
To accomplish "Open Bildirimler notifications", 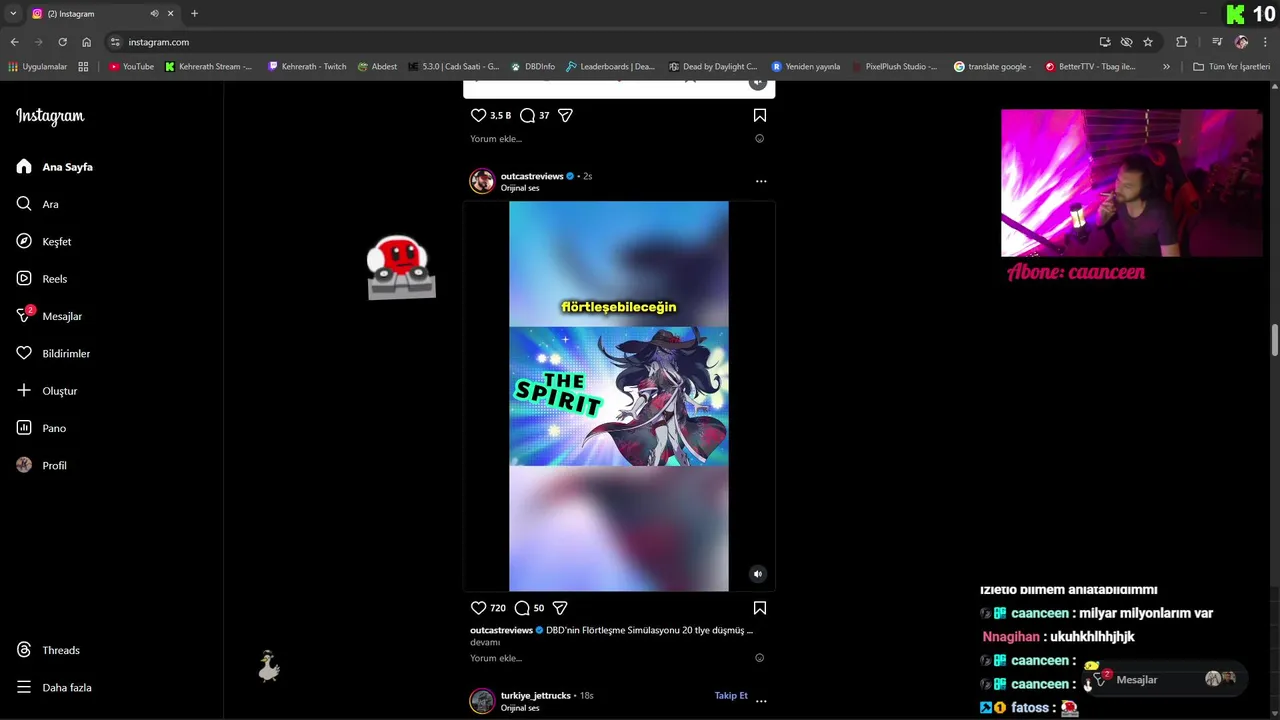I will click(53, 354).
